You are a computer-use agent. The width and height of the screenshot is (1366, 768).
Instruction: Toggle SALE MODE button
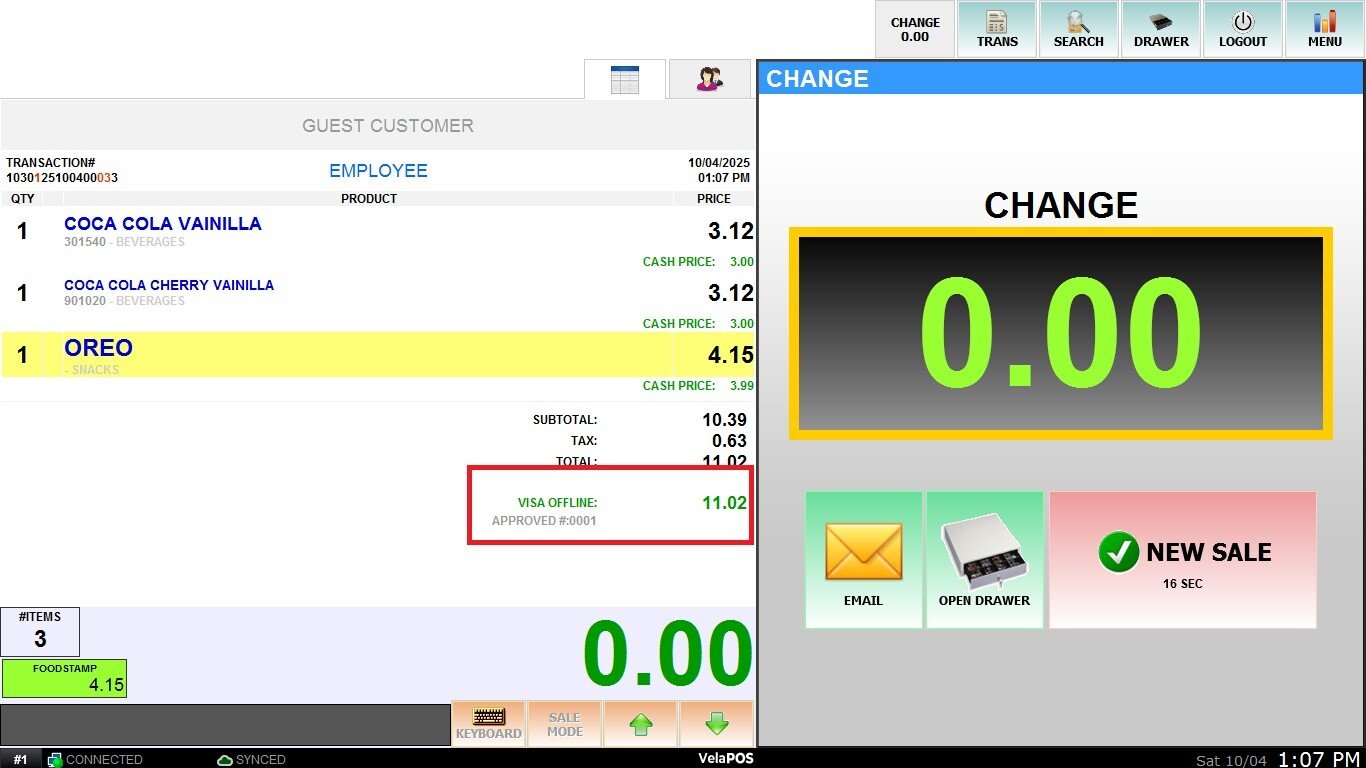[x=564, y=723]
